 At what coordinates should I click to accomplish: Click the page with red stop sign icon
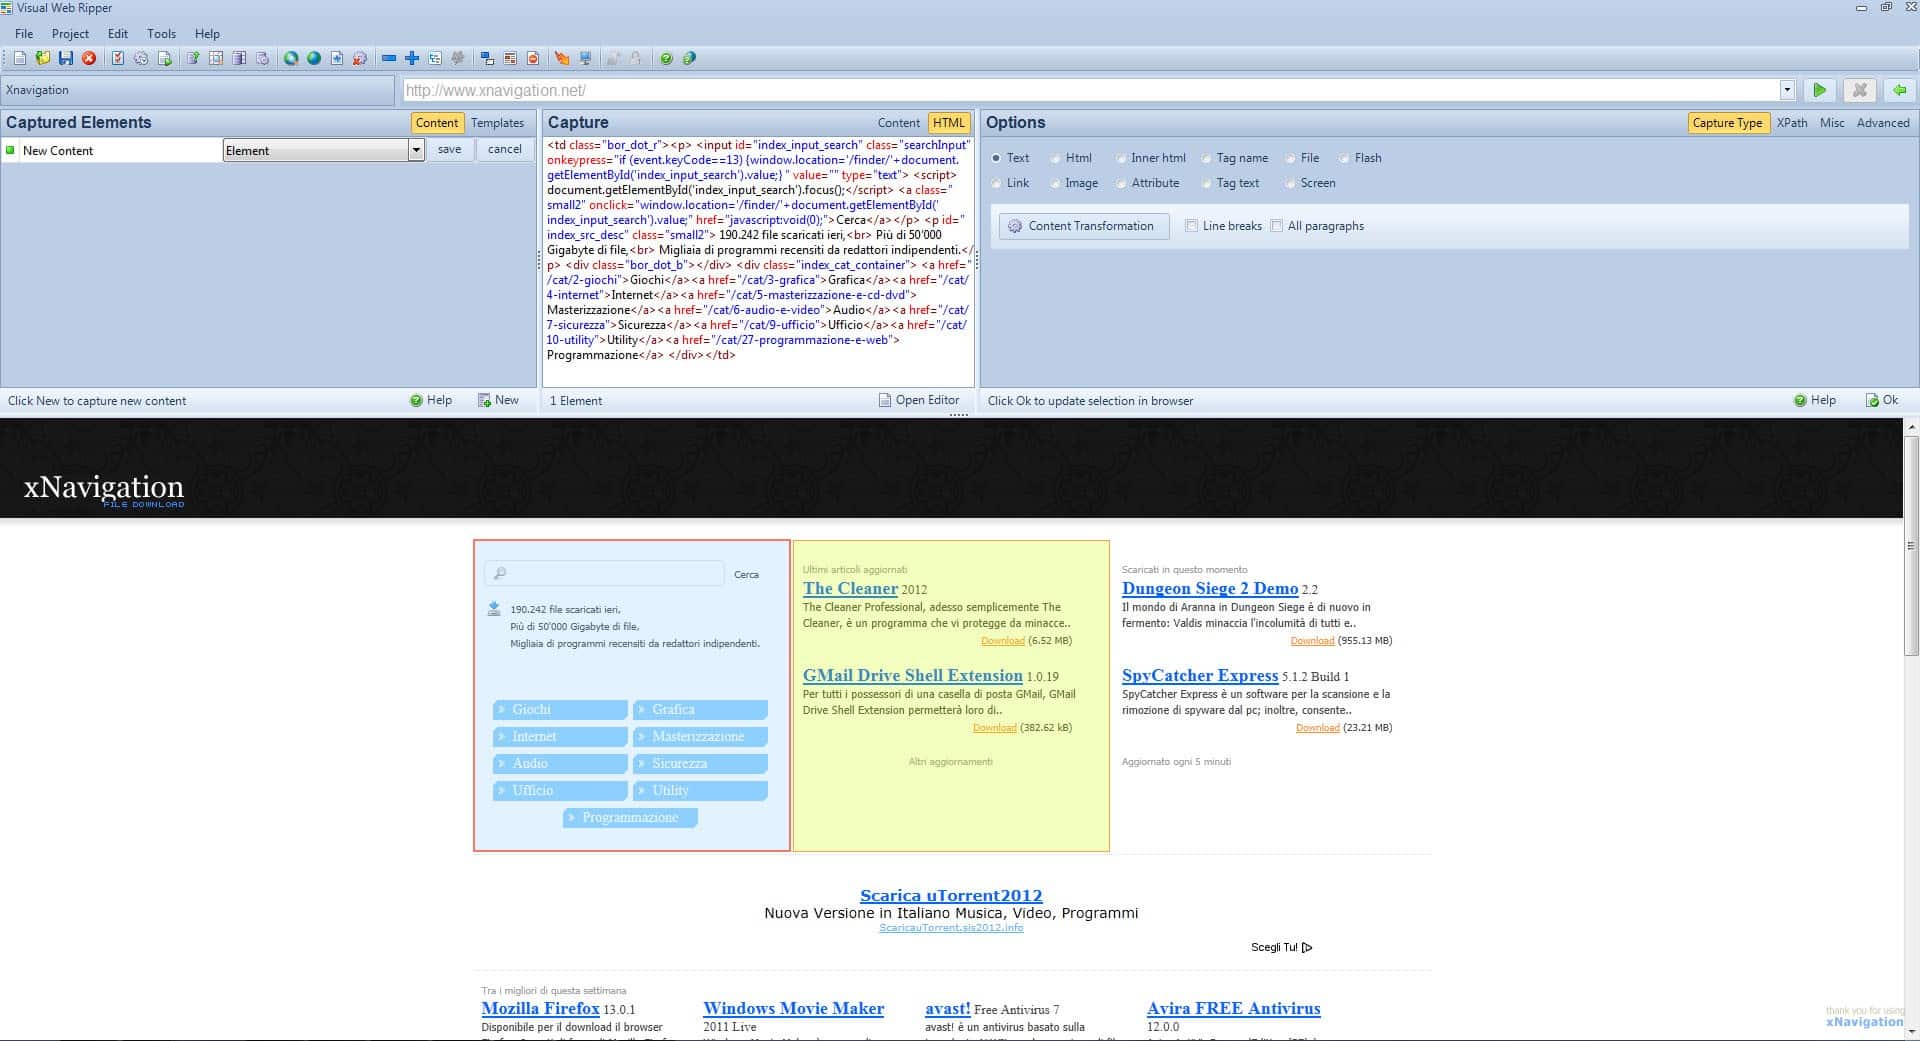(533, 58)
